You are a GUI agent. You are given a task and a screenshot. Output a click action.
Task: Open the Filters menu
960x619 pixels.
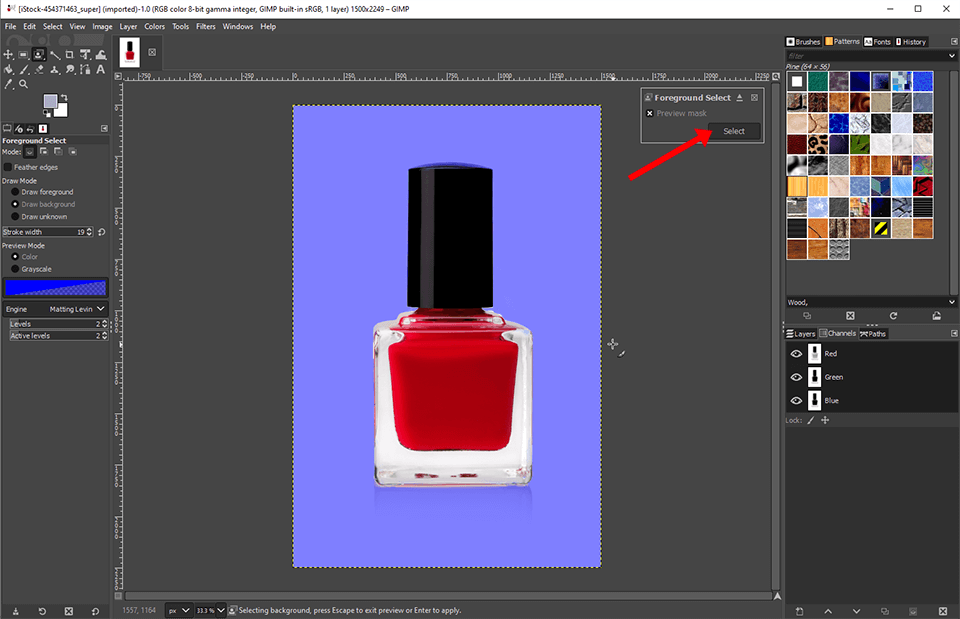tap(205, 26)
